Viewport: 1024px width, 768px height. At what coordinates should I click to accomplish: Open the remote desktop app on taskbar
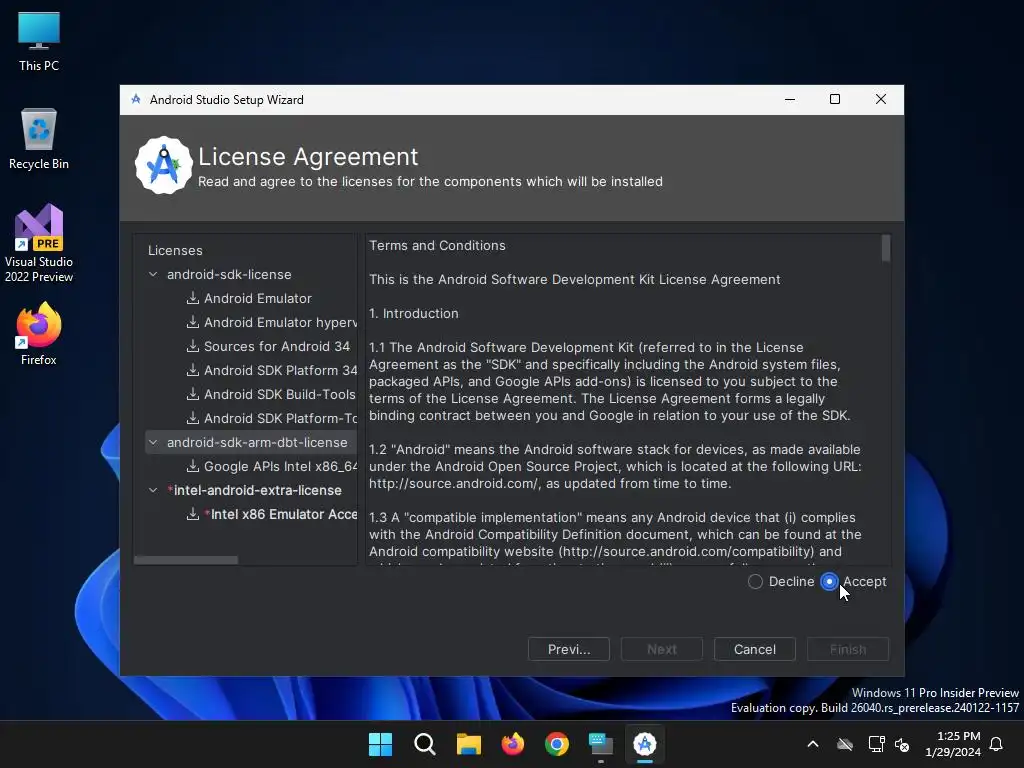601,744
